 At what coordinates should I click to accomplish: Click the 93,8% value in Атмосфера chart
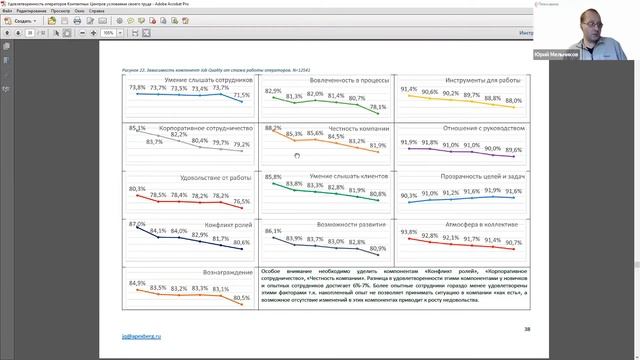tap(409, 232)
